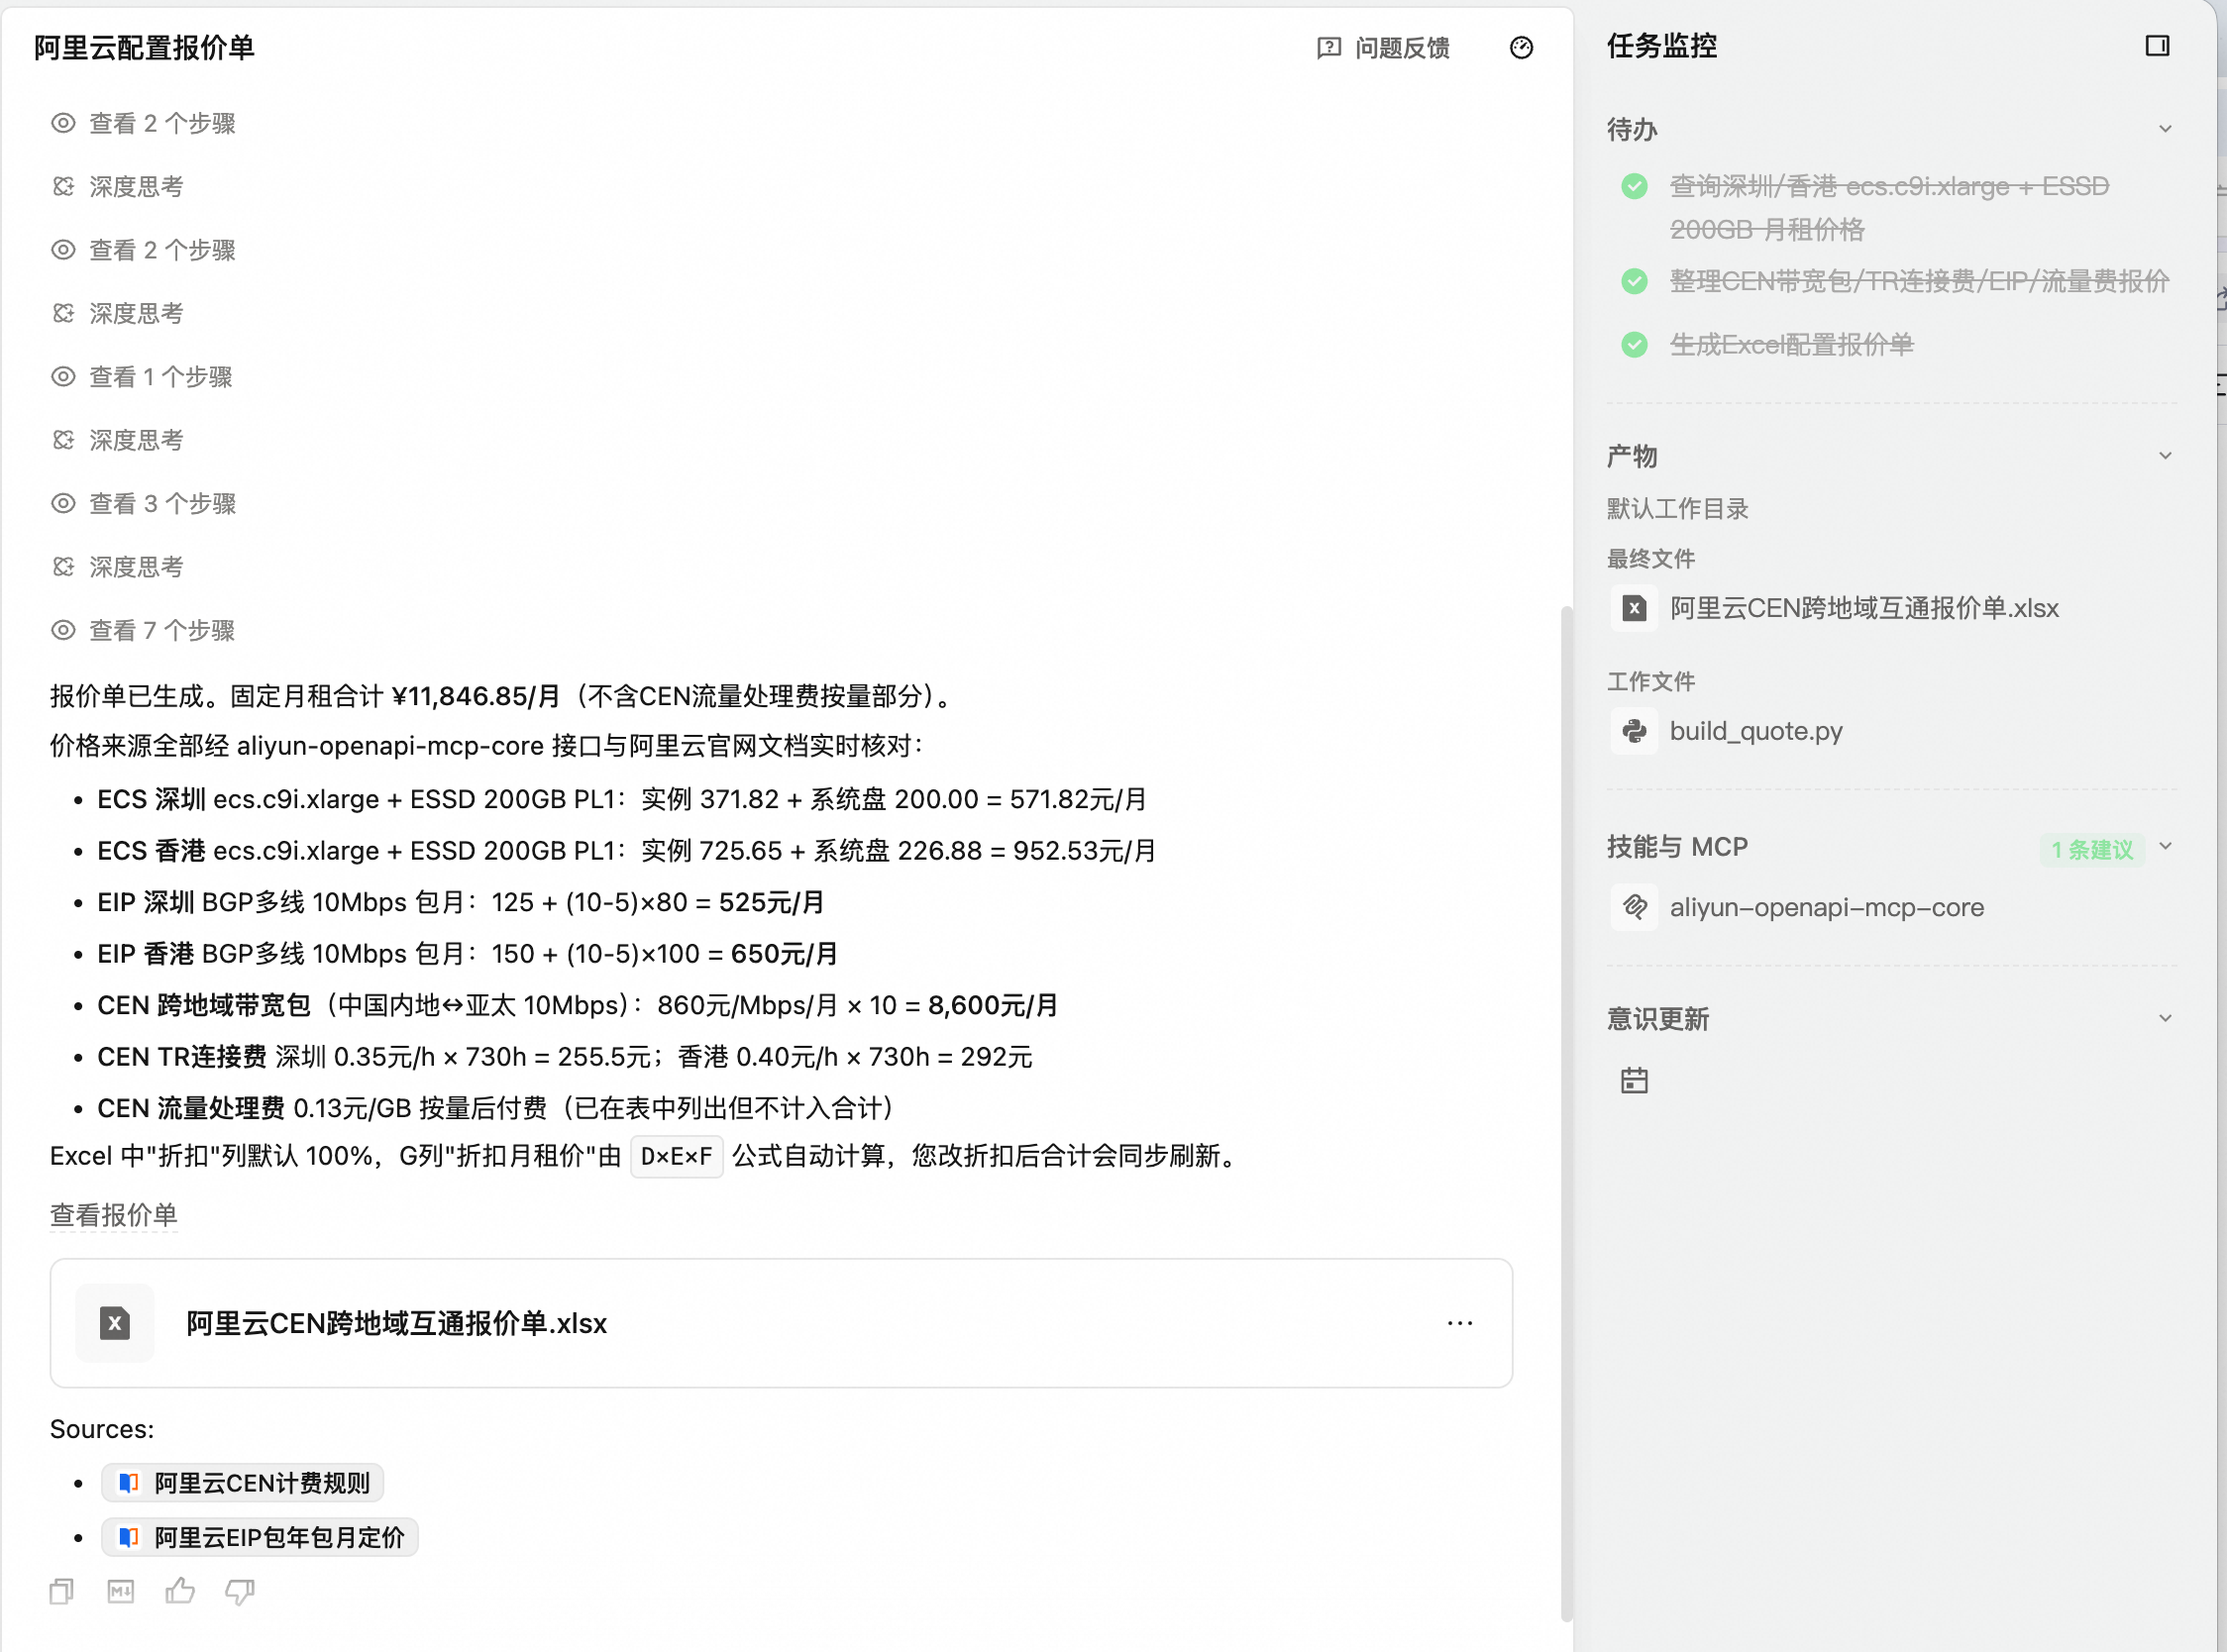Click the D×E×F formula code chip
Screen dimensions: 2227x1652
click(677, 1157)
